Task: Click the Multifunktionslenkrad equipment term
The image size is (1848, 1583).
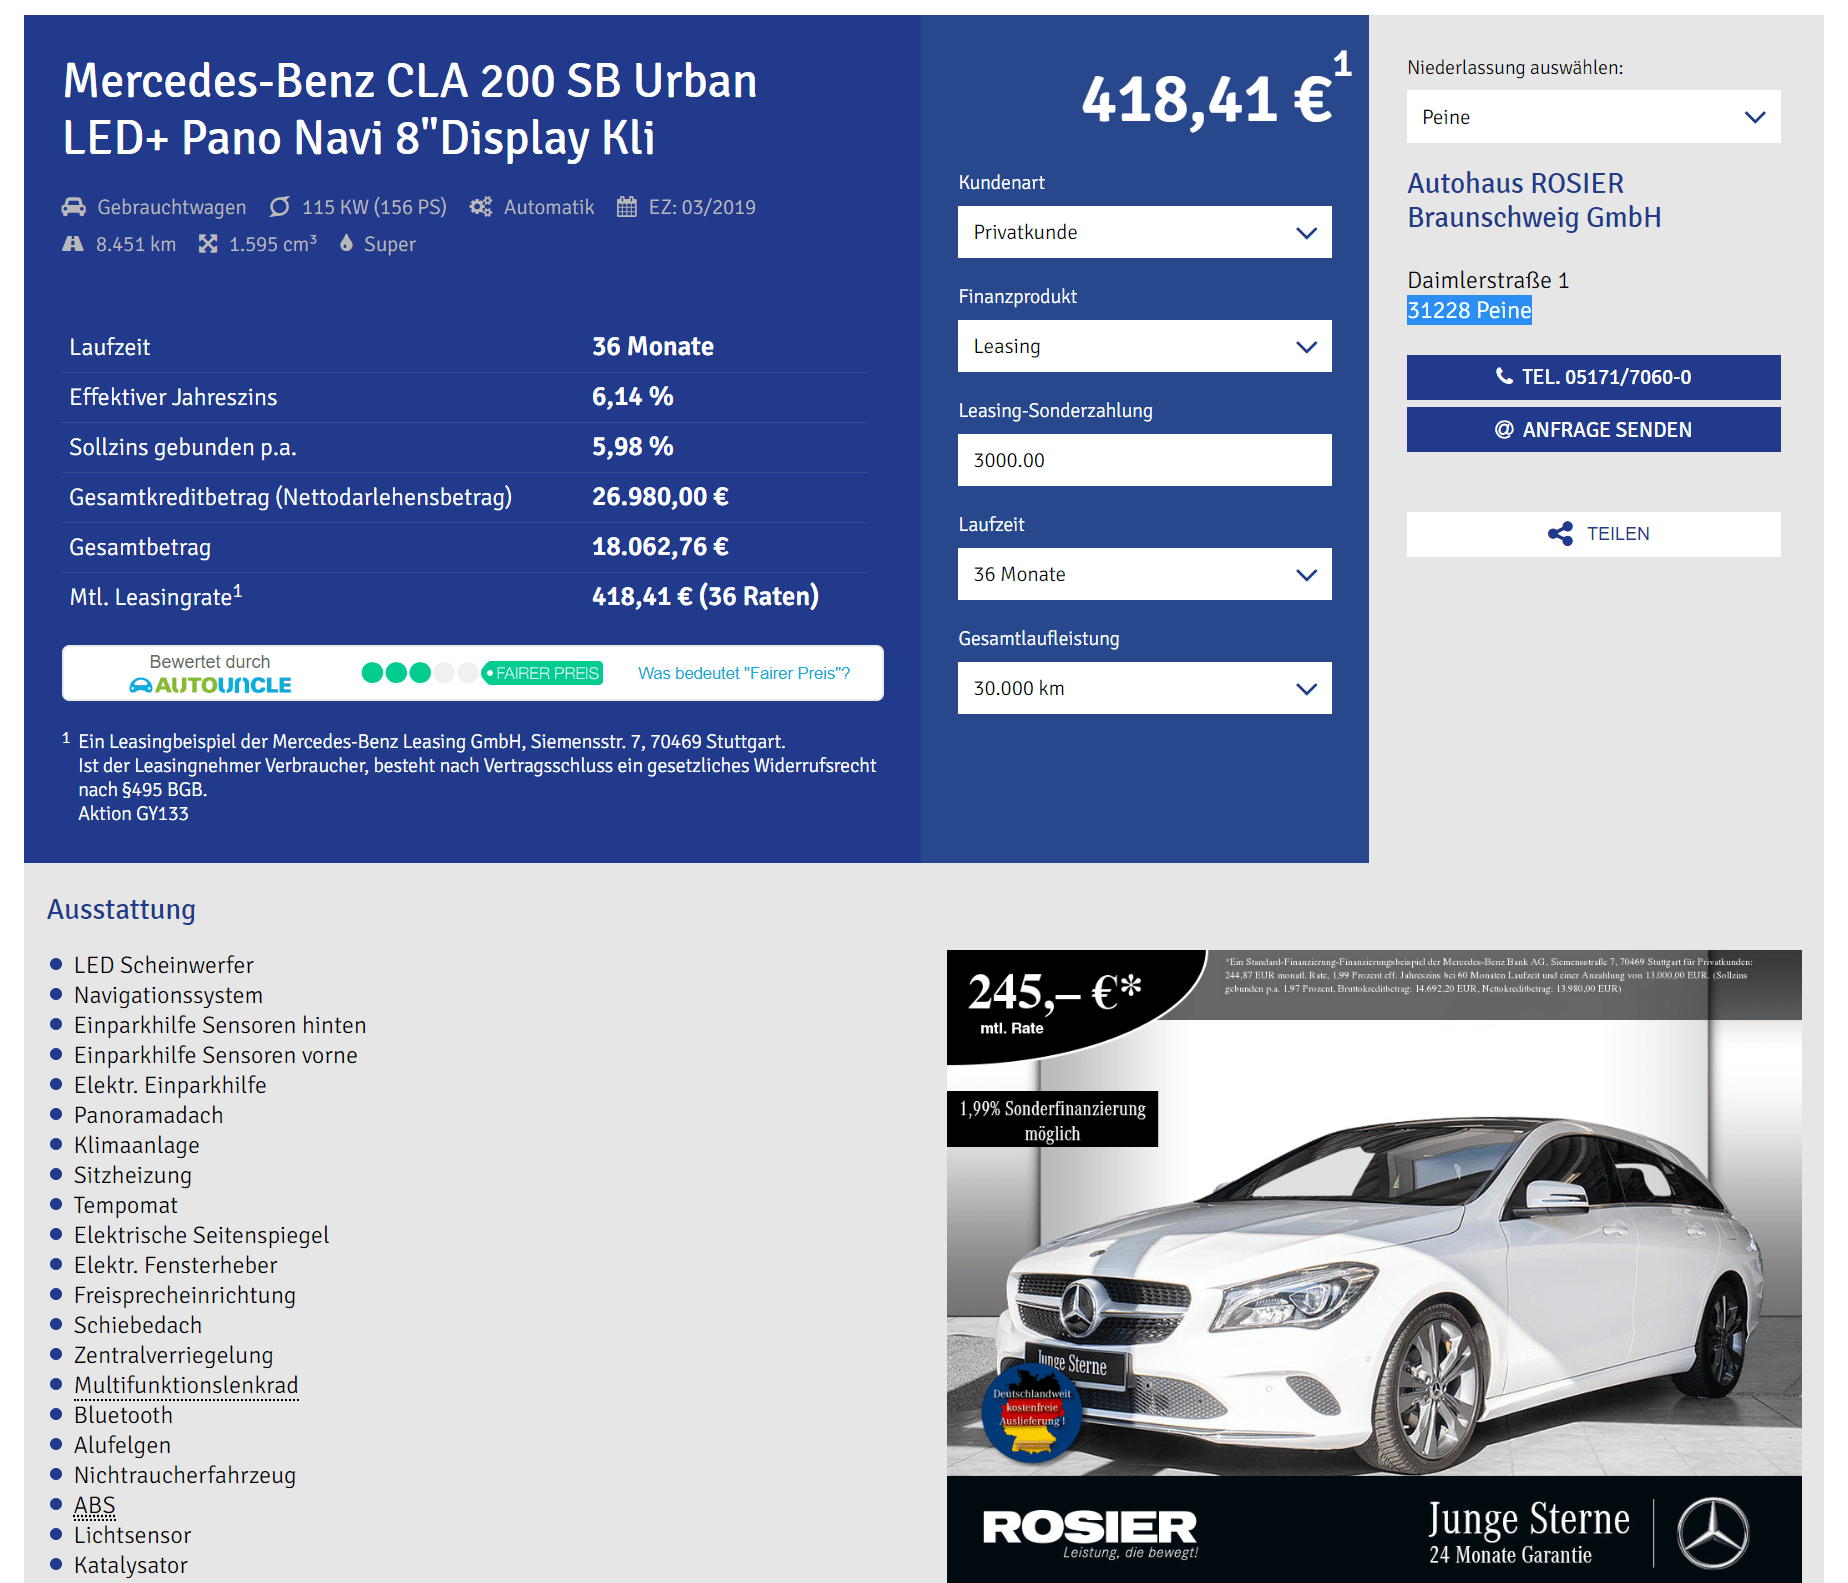Action: pyautogui.click(x=186, y=1385)
